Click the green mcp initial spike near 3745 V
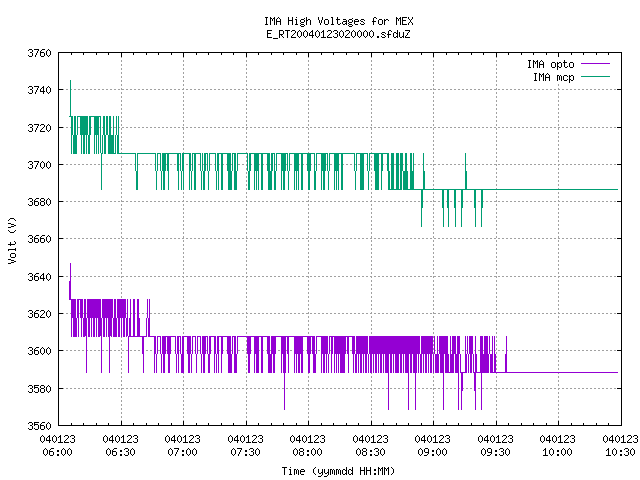The width and height of the screenshot is (640, 480). [x=70, y=98]
